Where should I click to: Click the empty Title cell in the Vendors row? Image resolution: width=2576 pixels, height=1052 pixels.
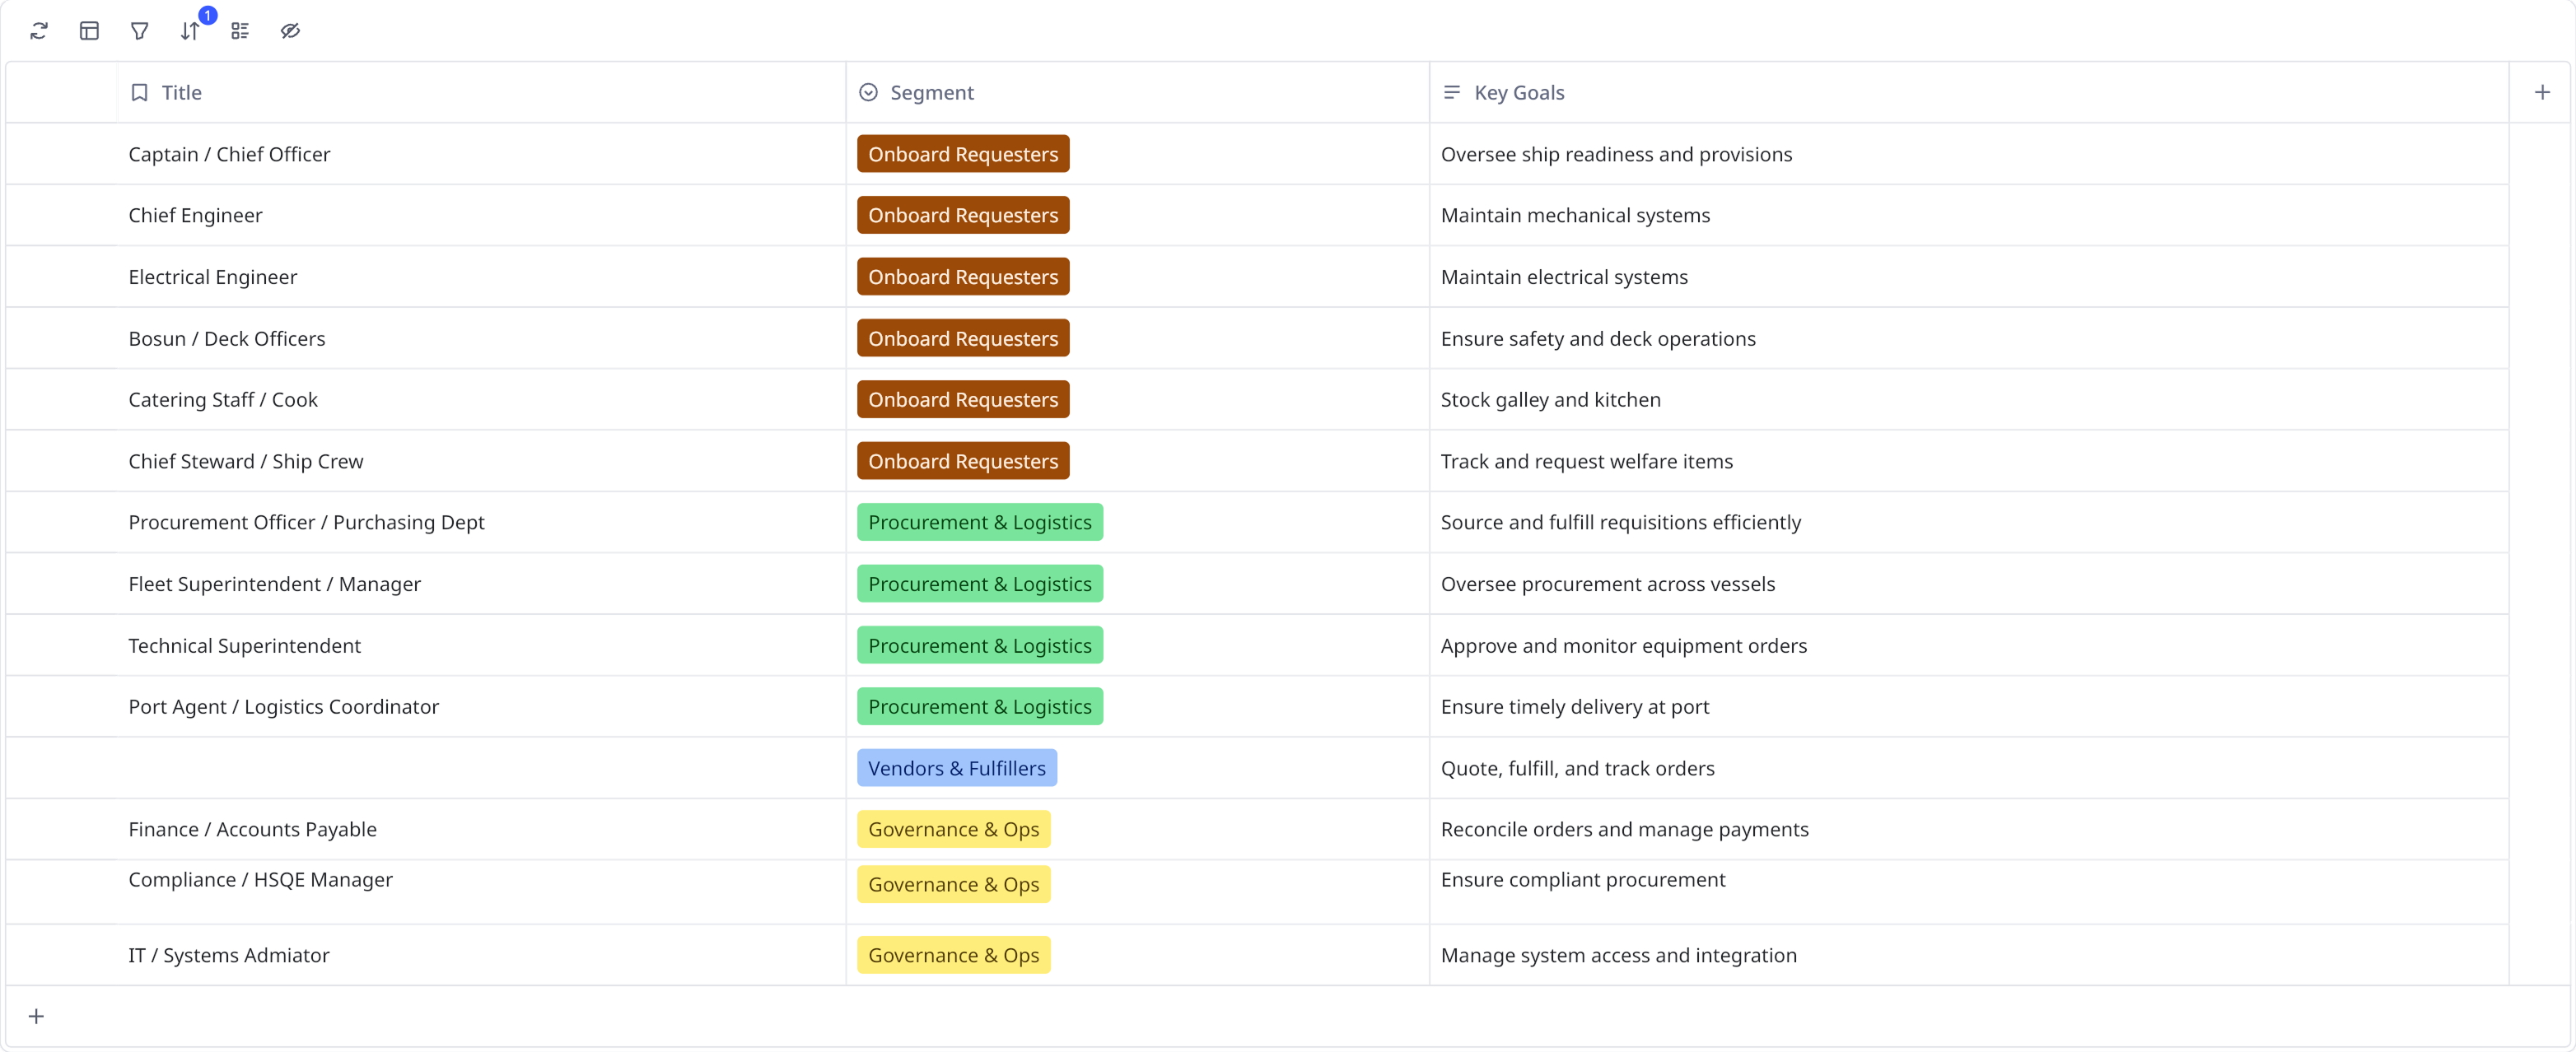[480, 768]
